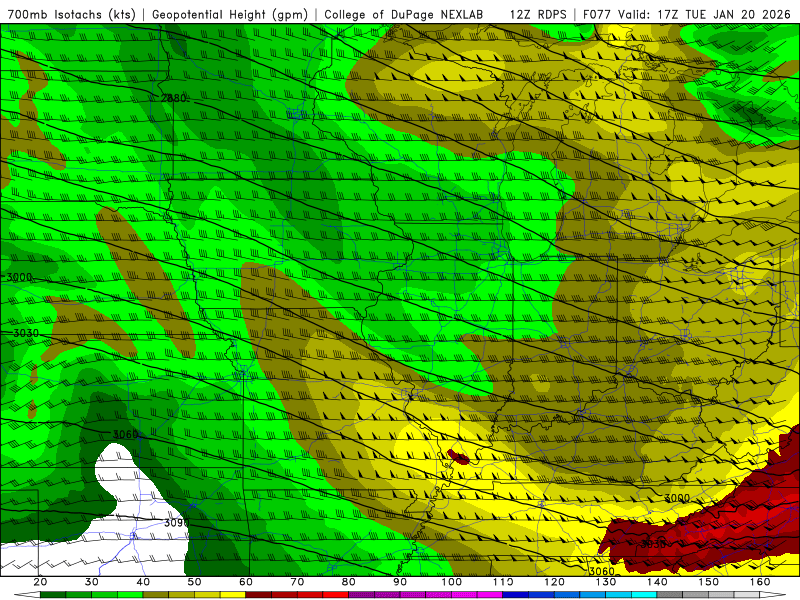Click the 90 value on the color scale
The image size is (800, 600).
pos(400,582)
